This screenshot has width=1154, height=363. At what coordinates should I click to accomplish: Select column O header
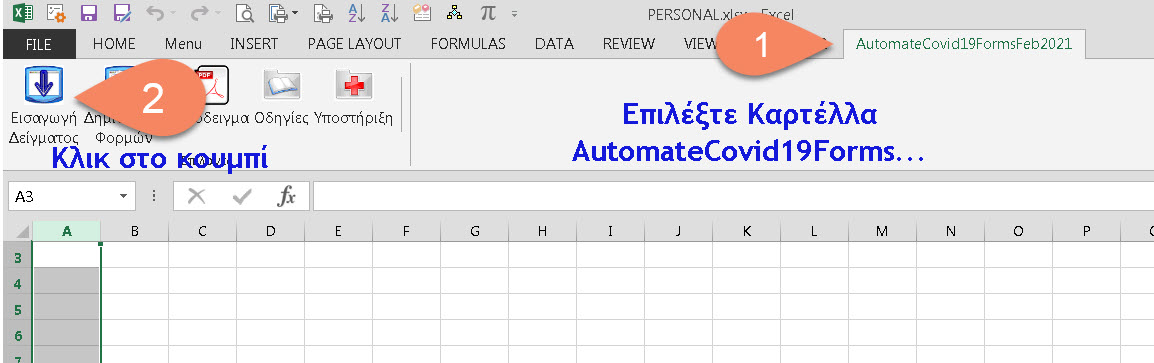pyautogui.click(x=1018, y=231)
